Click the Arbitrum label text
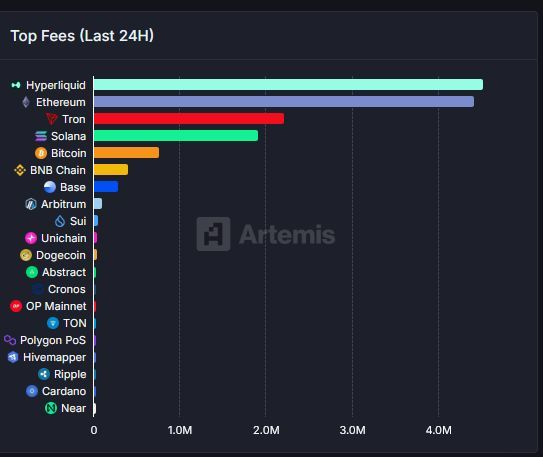543x457 pixels. (x=63, y=204)
